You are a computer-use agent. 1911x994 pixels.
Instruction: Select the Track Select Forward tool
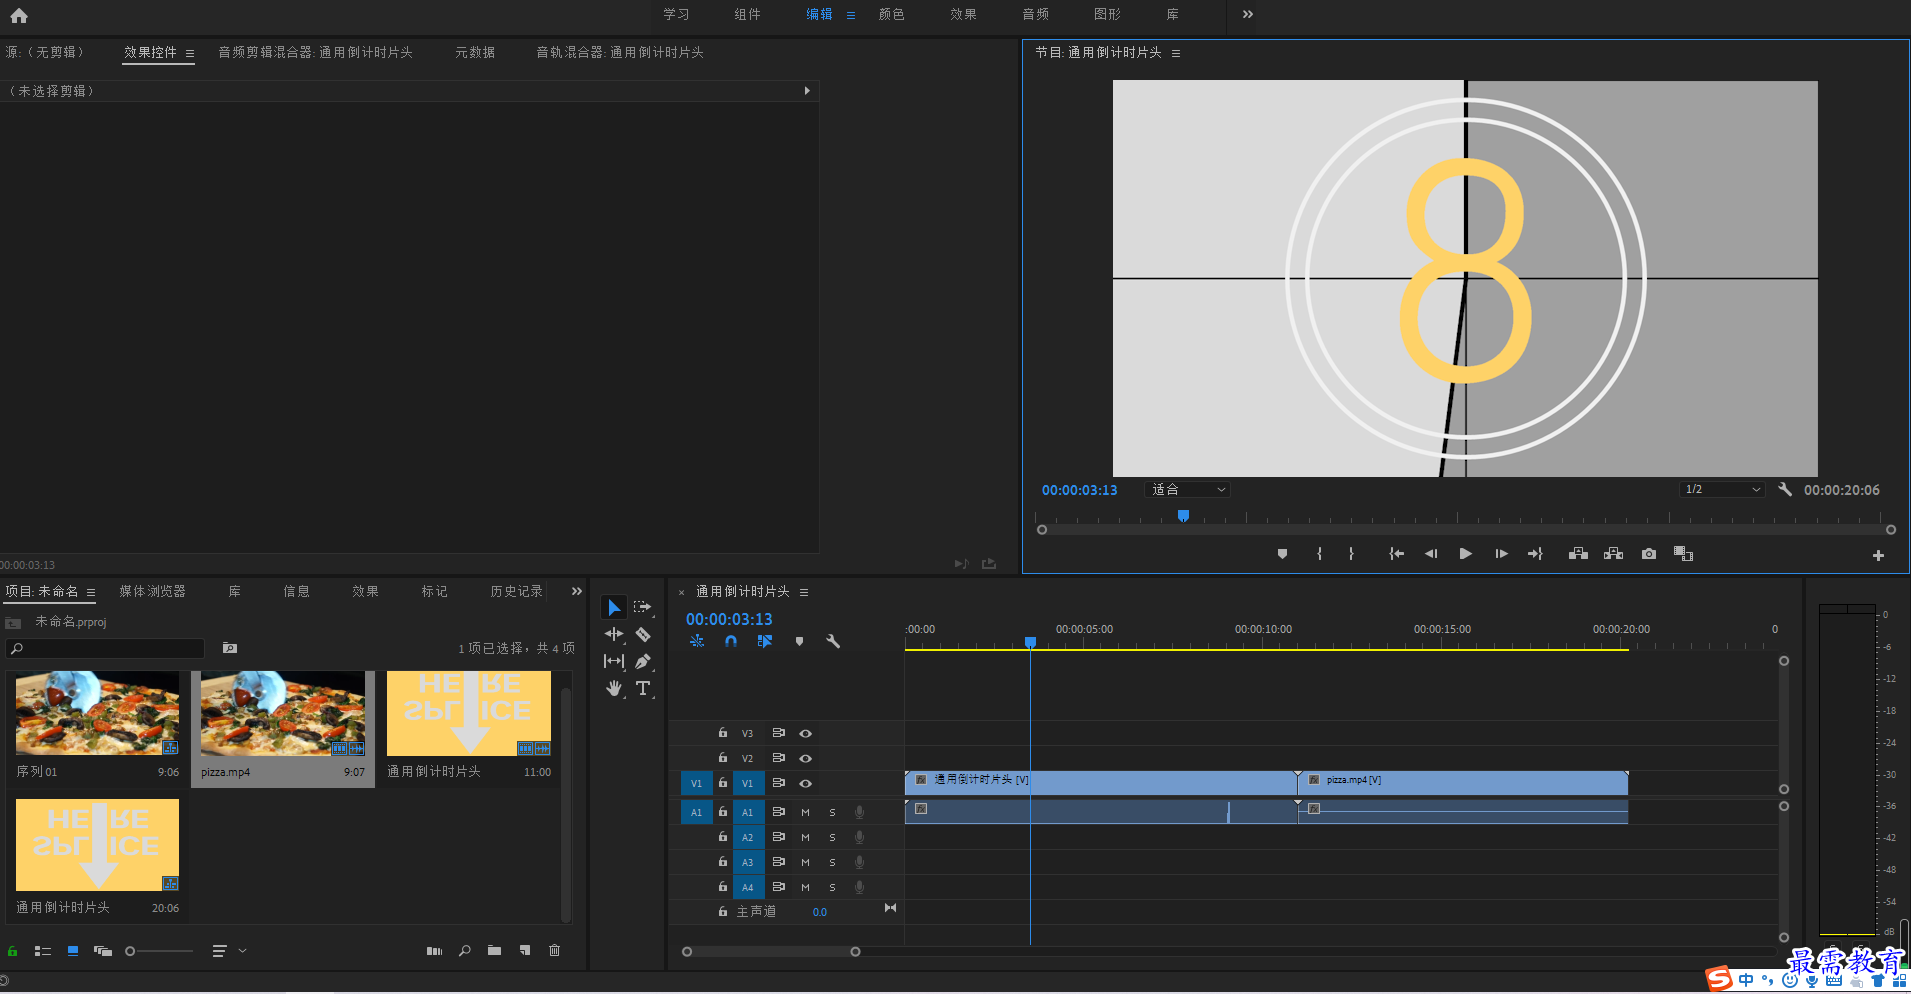[642, 607]
